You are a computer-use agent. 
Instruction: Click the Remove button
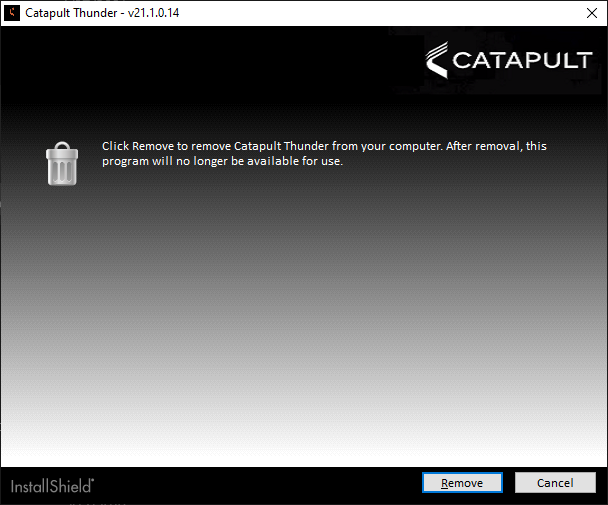(462, 483)
